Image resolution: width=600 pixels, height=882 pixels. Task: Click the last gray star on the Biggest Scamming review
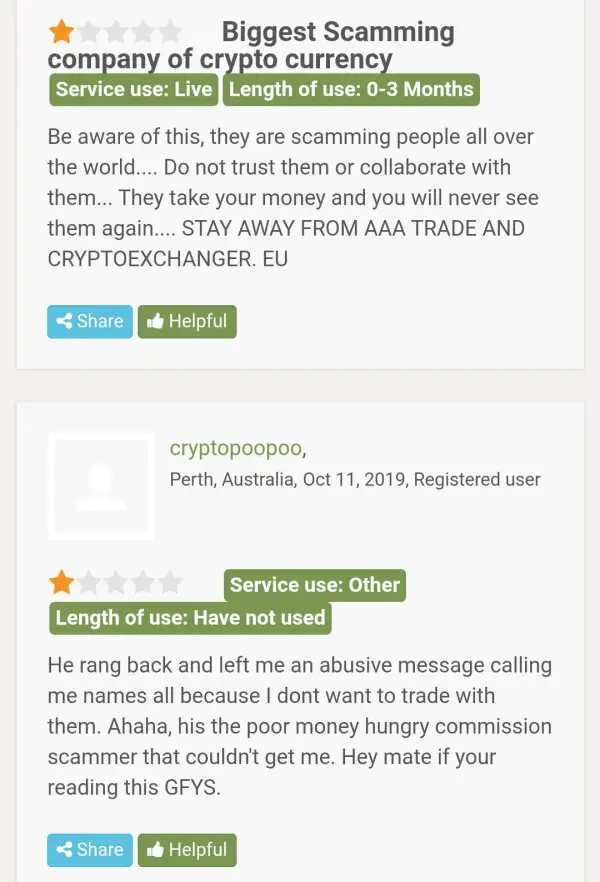pyautogui.click(x=170, y=31)
